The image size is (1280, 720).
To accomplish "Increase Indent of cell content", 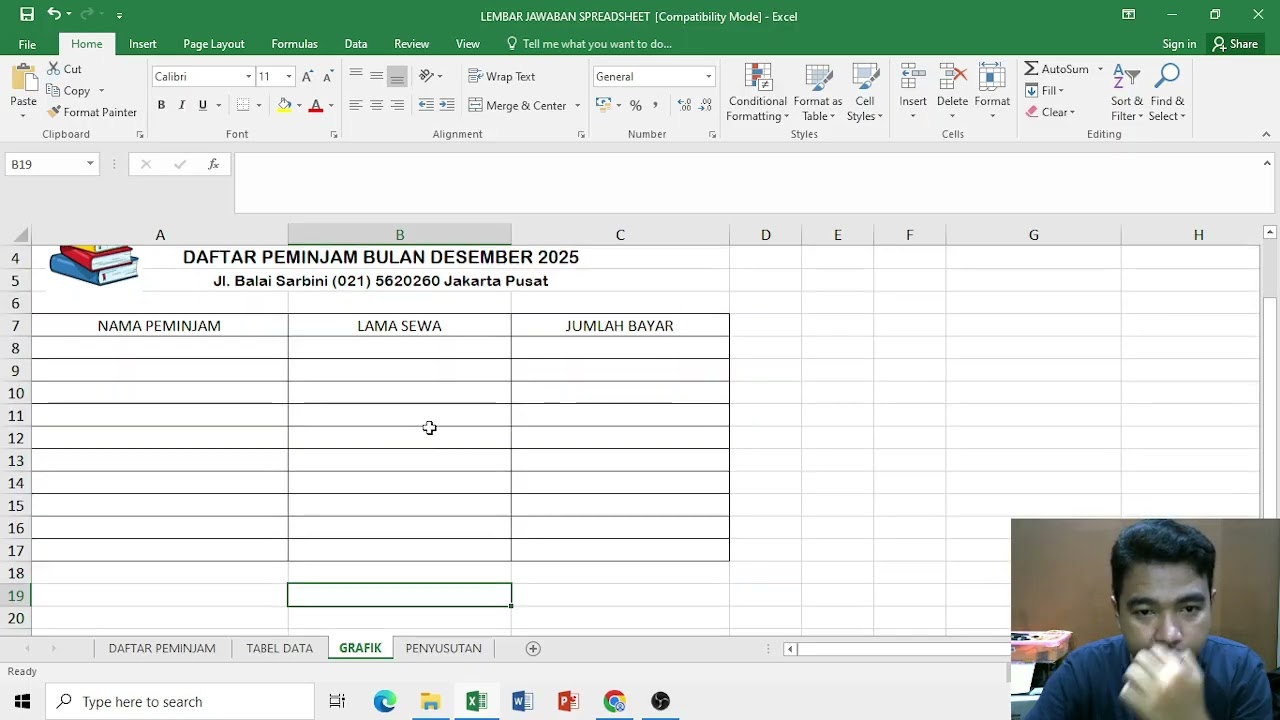I will pos(447,105).
